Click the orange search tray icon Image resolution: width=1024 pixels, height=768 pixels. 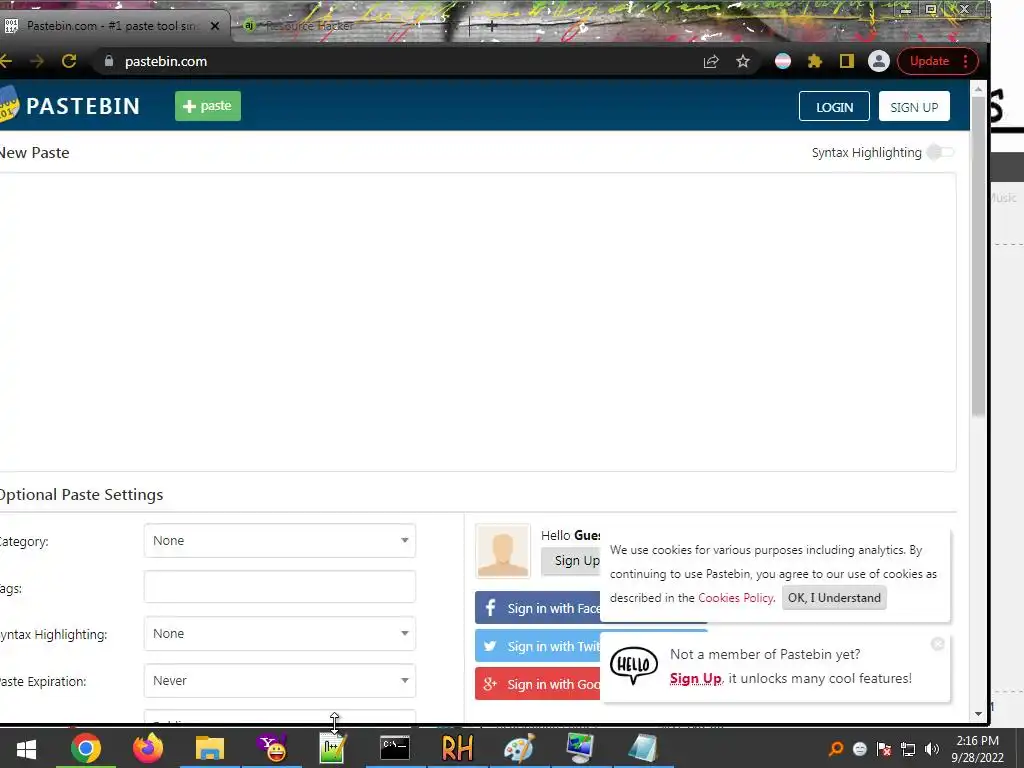835,749
